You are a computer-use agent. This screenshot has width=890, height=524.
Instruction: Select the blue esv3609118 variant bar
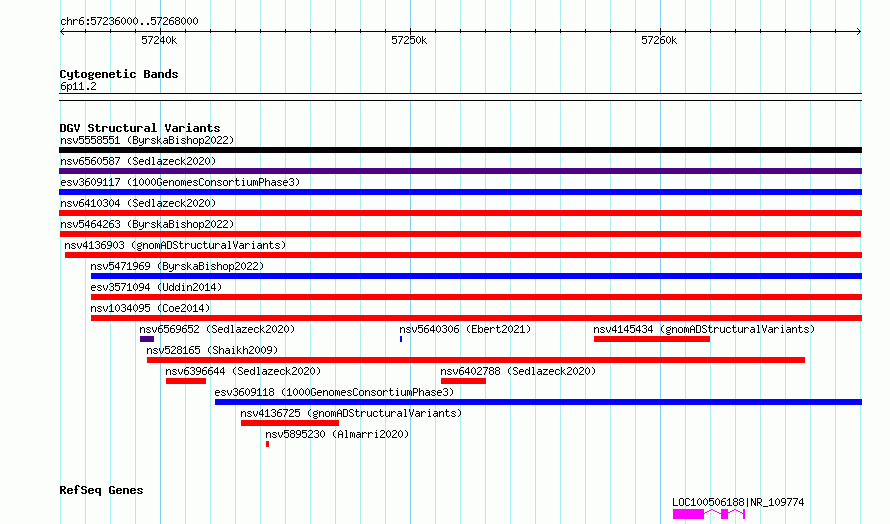[x=538, y=402]
